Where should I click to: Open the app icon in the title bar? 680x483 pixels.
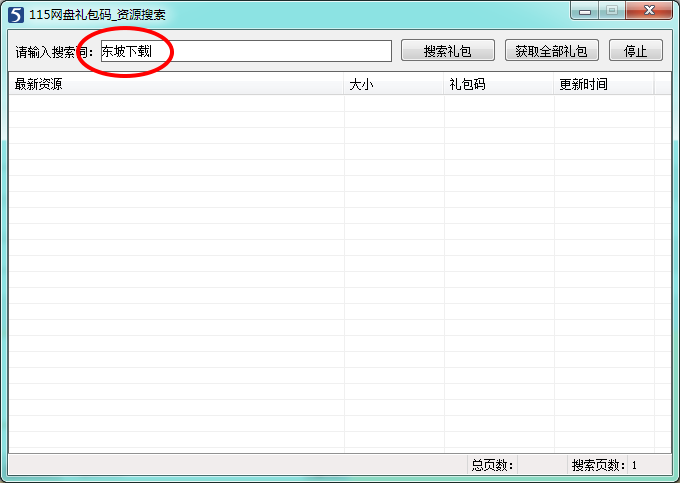[16, 14]
